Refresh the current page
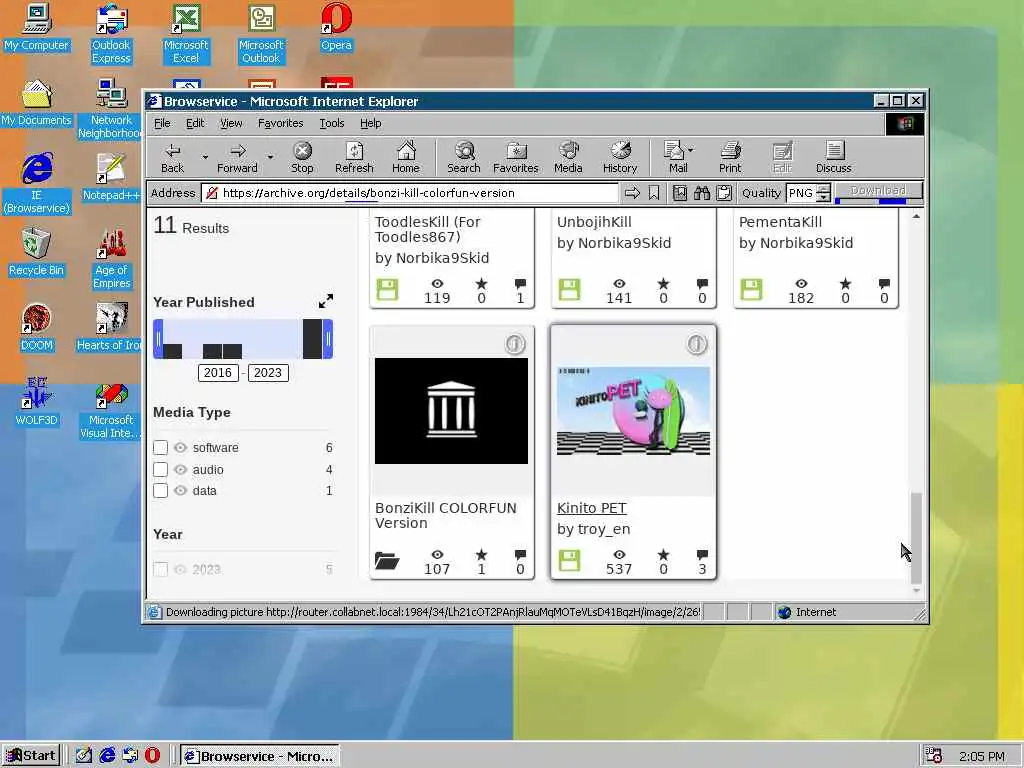This screenshot has width=1024, height=768. coord(354,157)
